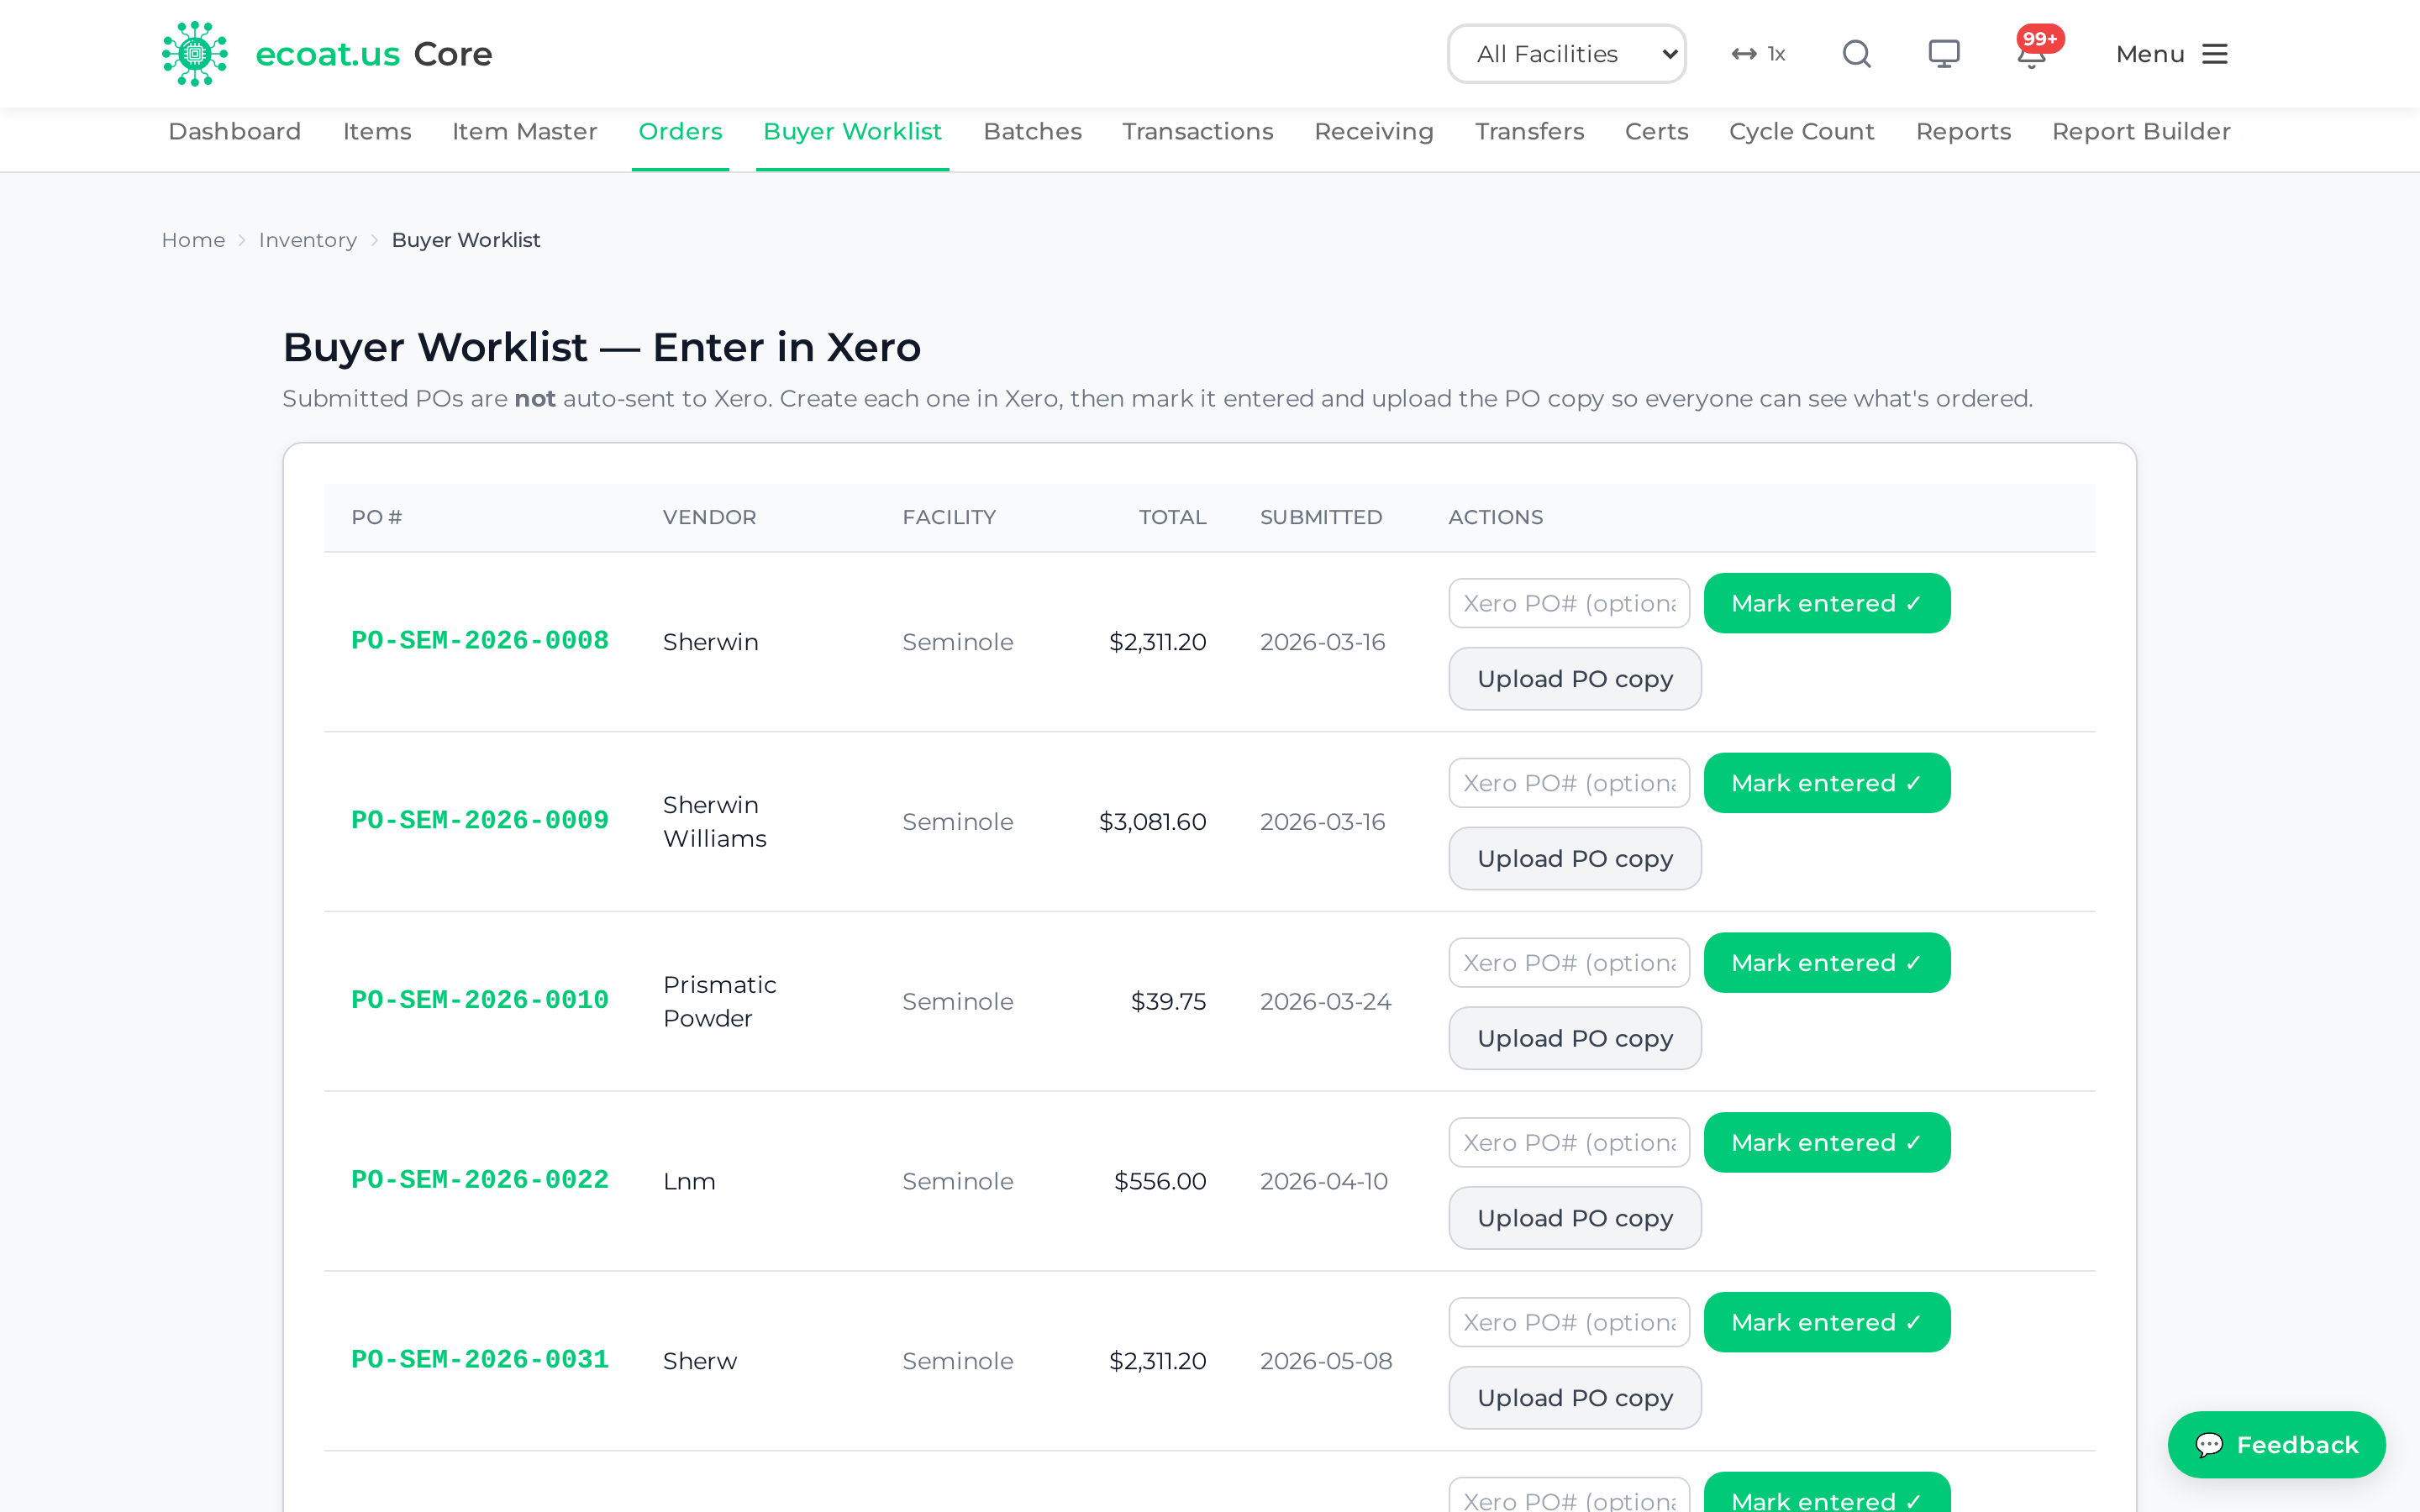Click the Inventory breadcrumb link
The height and width of the screenshot is (1512, 2420).
click(307, 240)
